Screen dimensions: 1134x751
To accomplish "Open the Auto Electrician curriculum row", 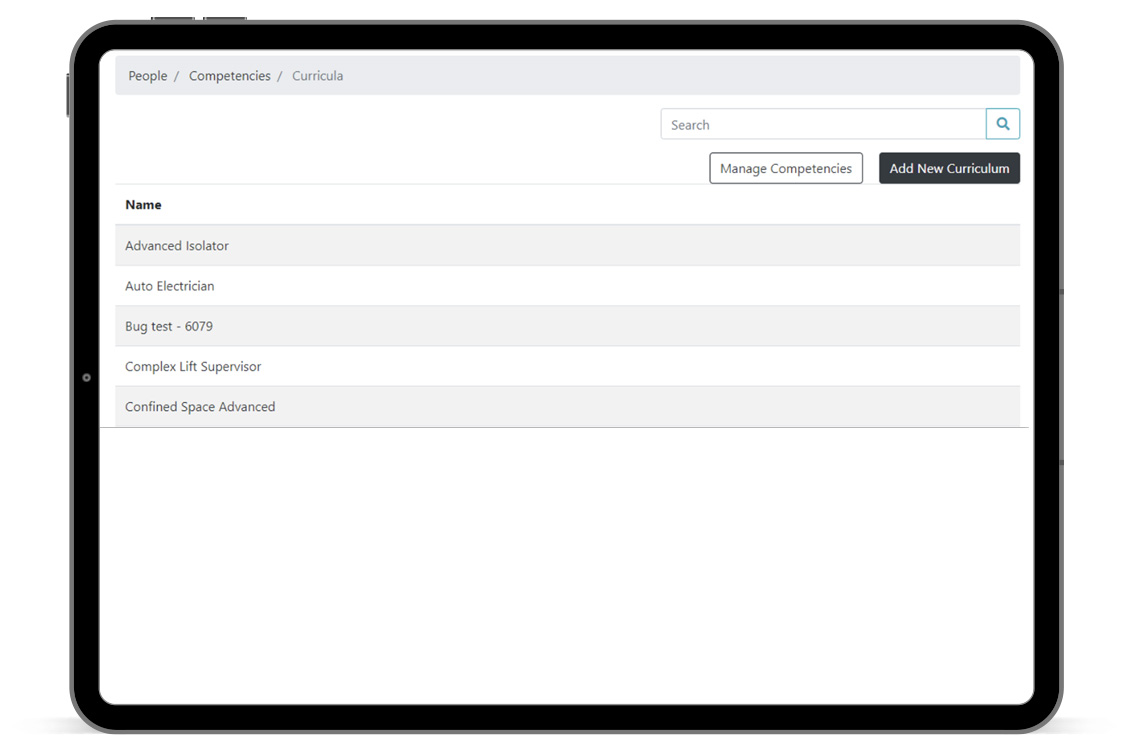I will point(567,286).
